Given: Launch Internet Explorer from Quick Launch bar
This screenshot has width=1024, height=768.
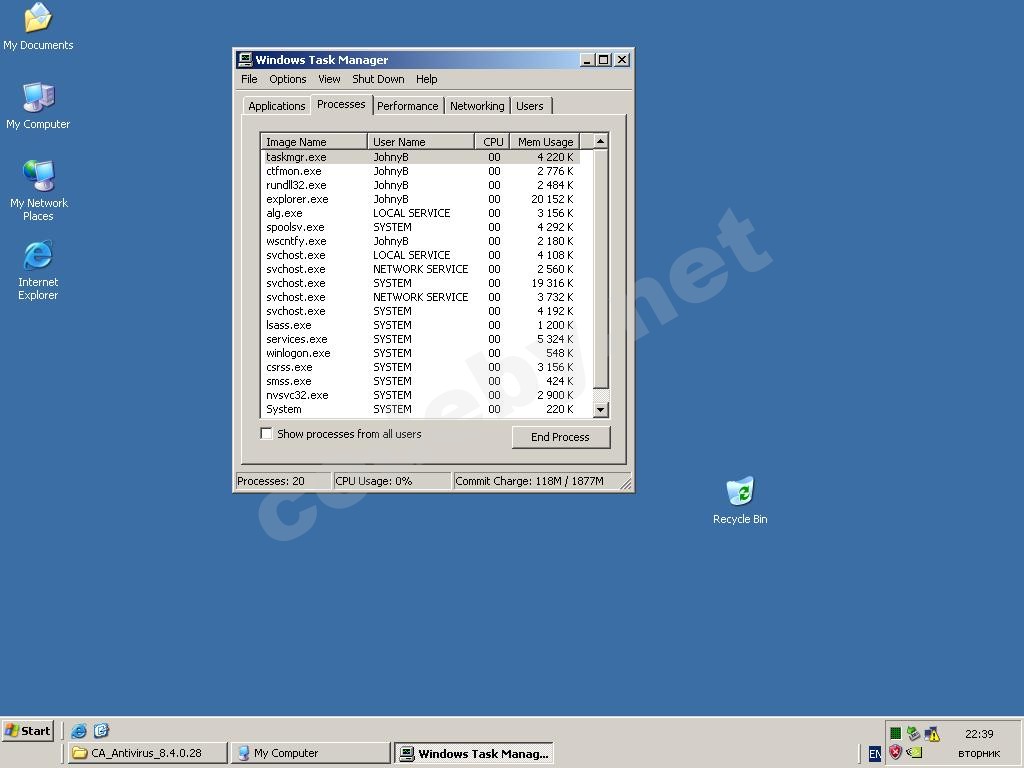Looking at the screenshot, I should 79,731.
